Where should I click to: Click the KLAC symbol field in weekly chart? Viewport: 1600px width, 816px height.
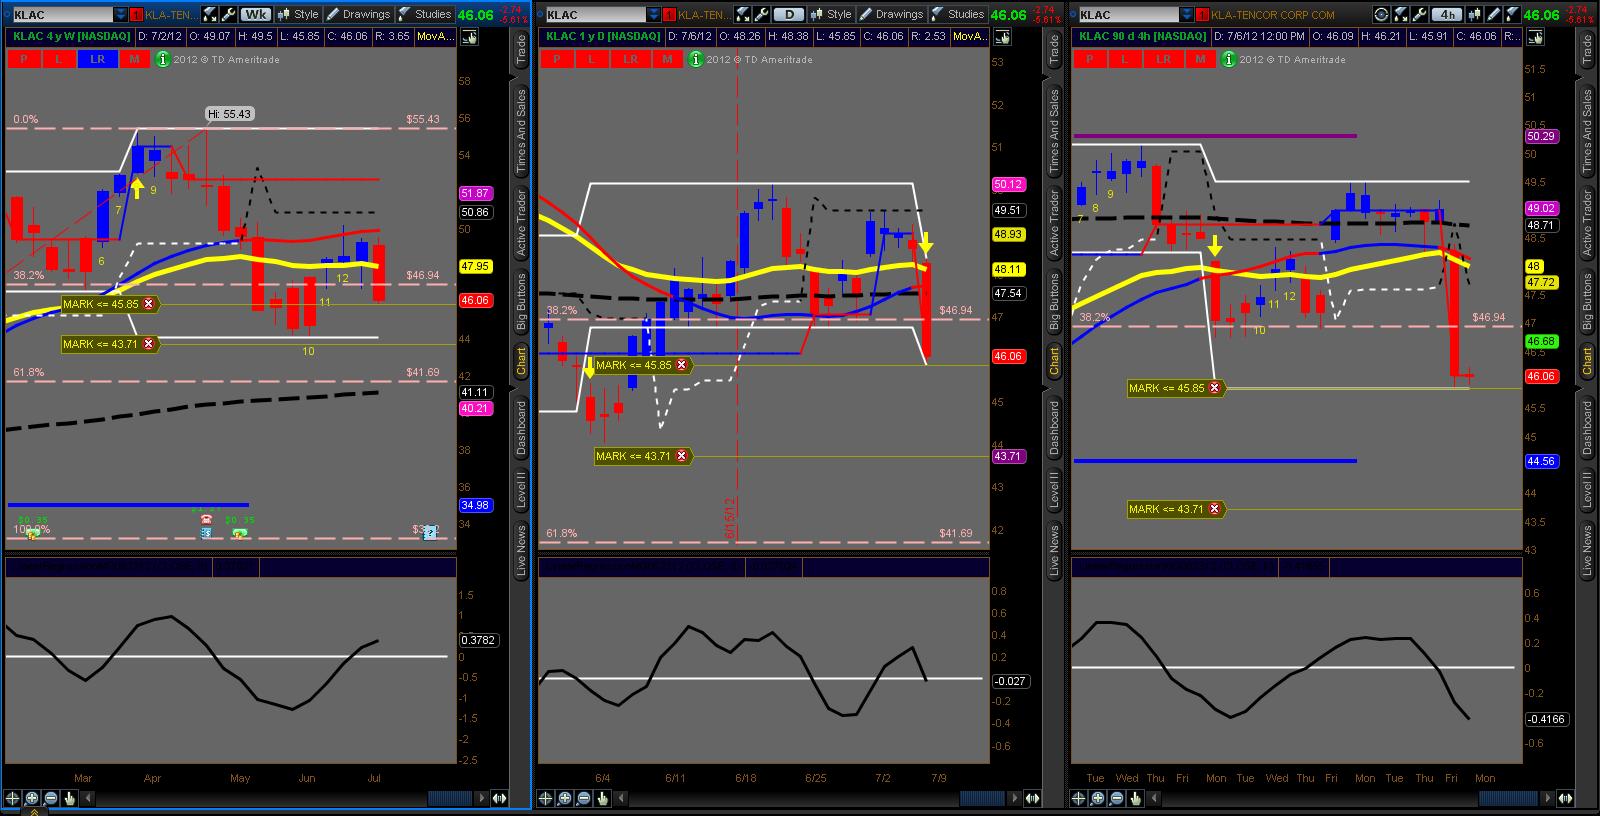[x=63, y=15]
